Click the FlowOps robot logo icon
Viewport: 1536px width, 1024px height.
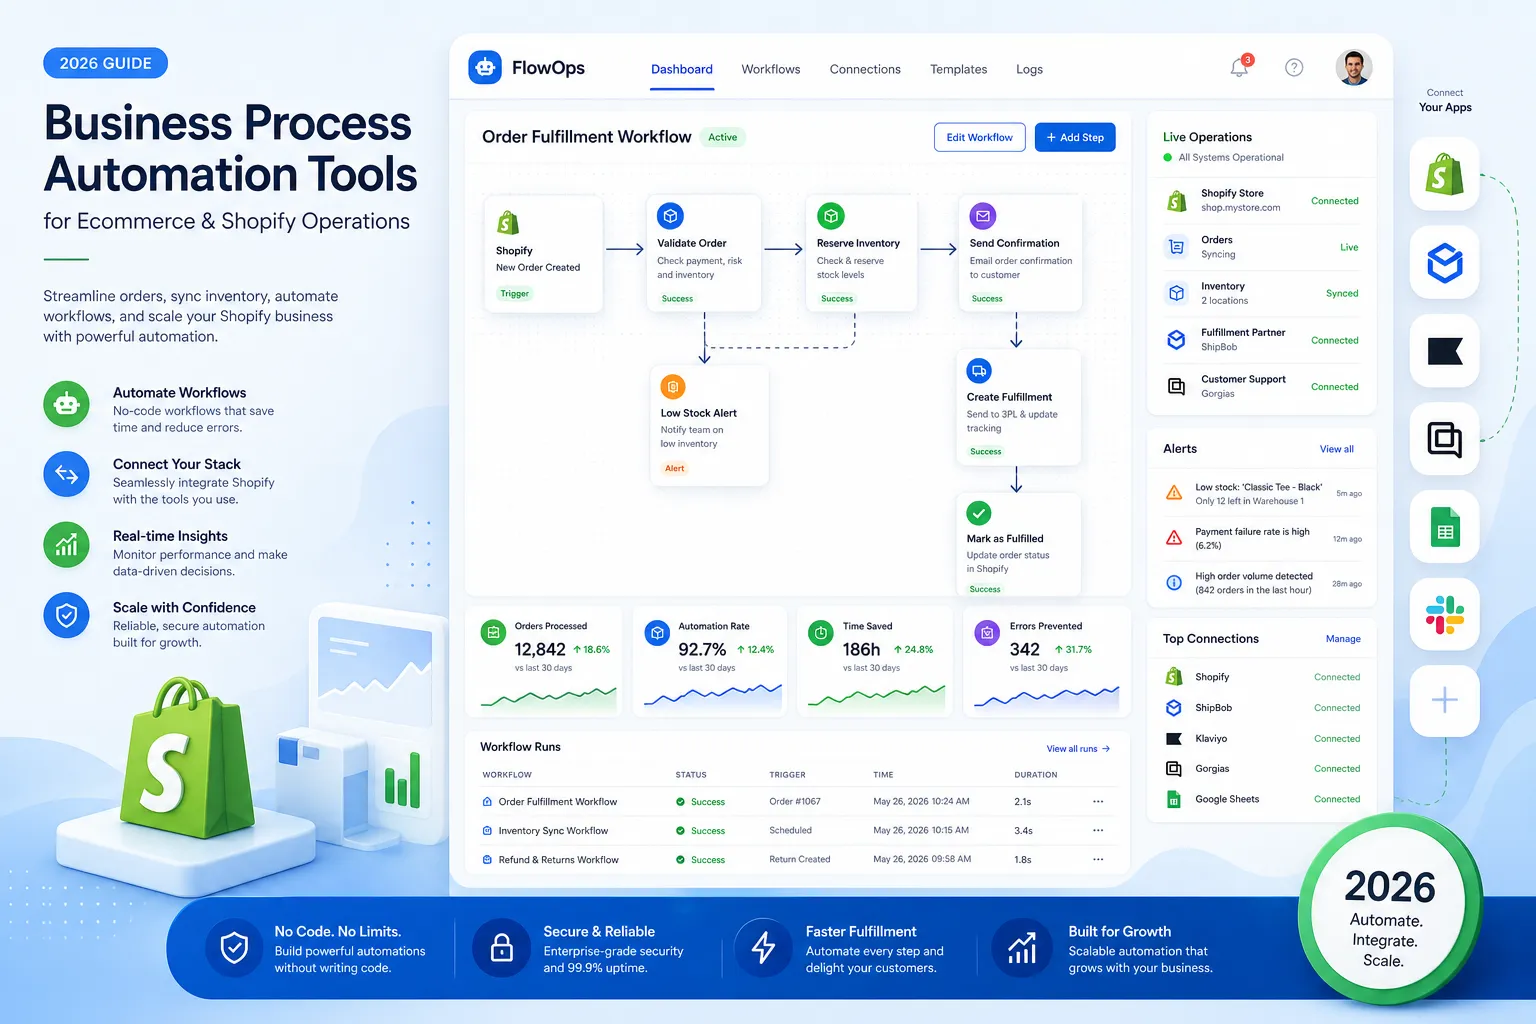coord(485,68)
